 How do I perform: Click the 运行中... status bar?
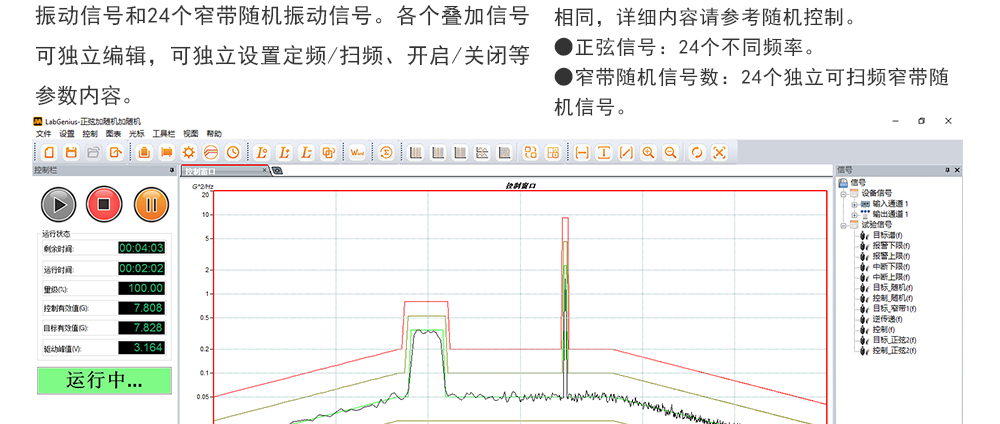(104, 380)
